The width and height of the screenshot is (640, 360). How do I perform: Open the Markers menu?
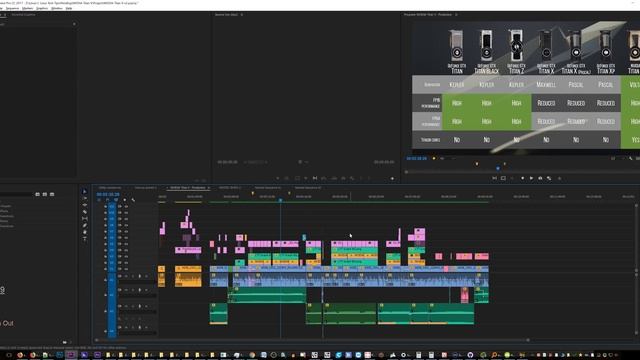pos(27,8)
